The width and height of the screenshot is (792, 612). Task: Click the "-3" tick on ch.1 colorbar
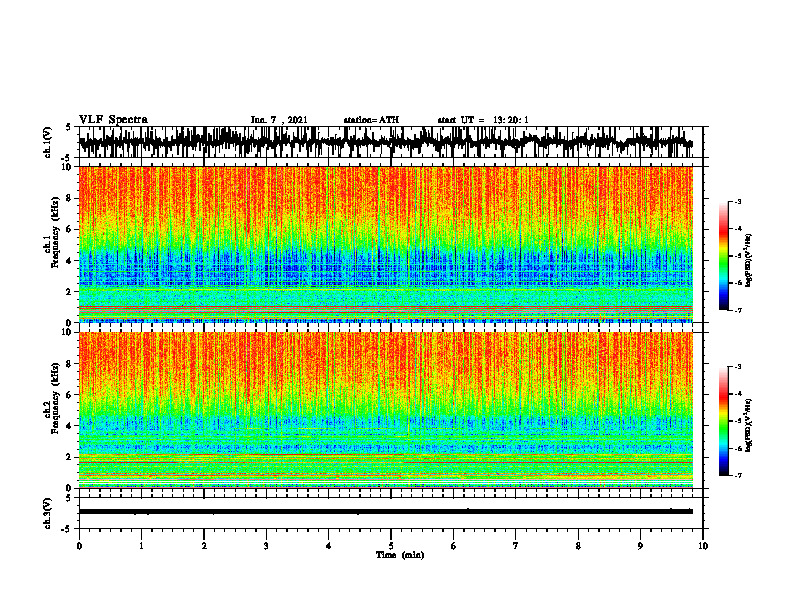click(738, 201)
